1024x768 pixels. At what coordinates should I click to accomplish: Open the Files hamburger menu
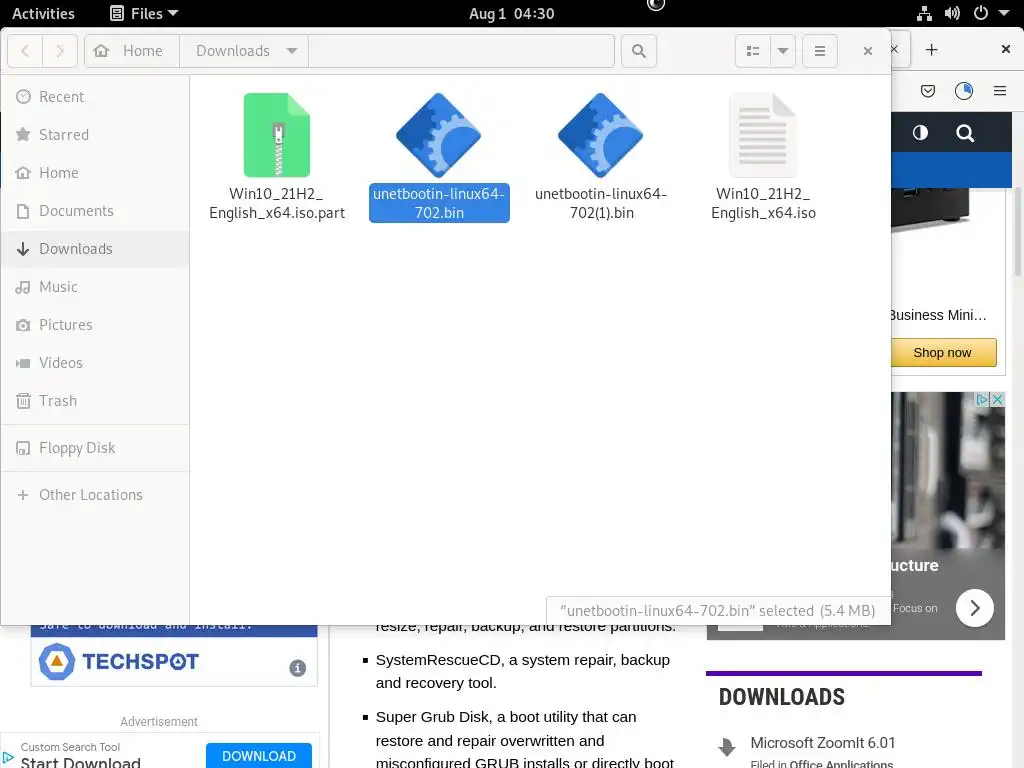coord(820,51)
